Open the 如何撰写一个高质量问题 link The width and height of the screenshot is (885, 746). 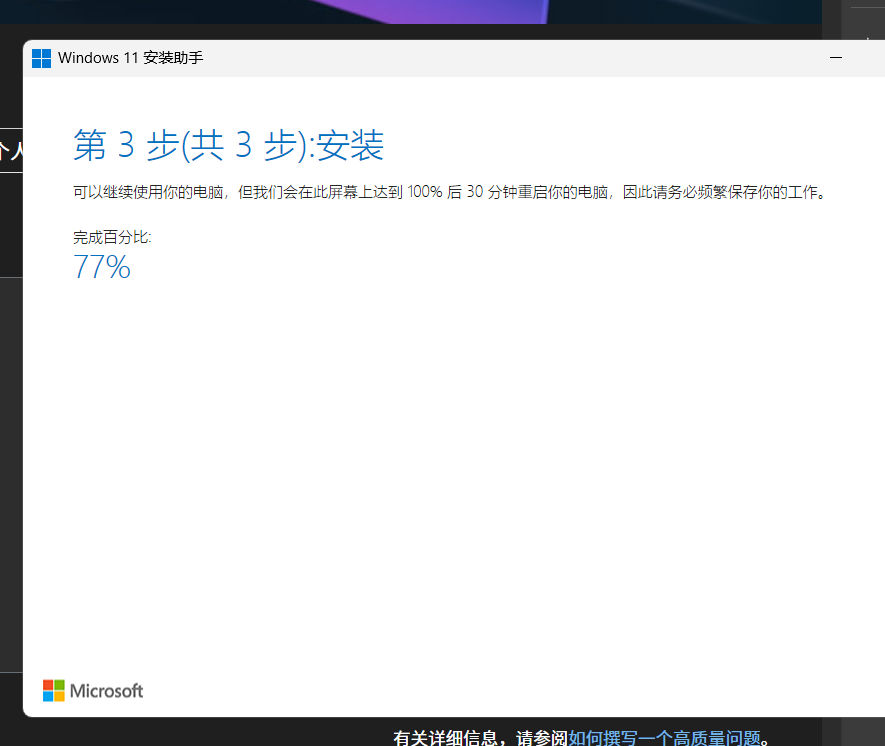pyautogui.click(x=666, y=737)
